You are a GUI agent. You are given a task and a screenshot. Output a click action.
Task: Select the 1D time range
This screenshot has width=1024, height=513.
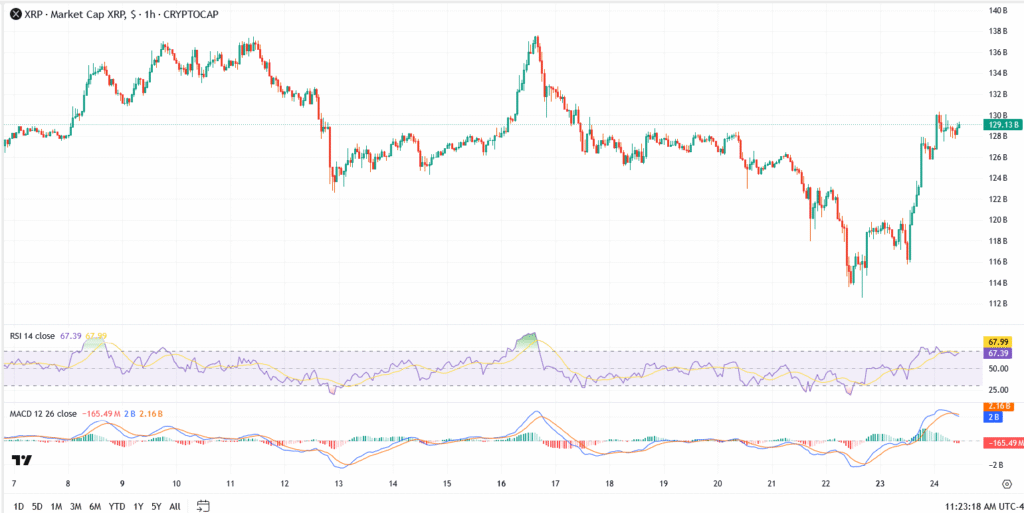18,506
